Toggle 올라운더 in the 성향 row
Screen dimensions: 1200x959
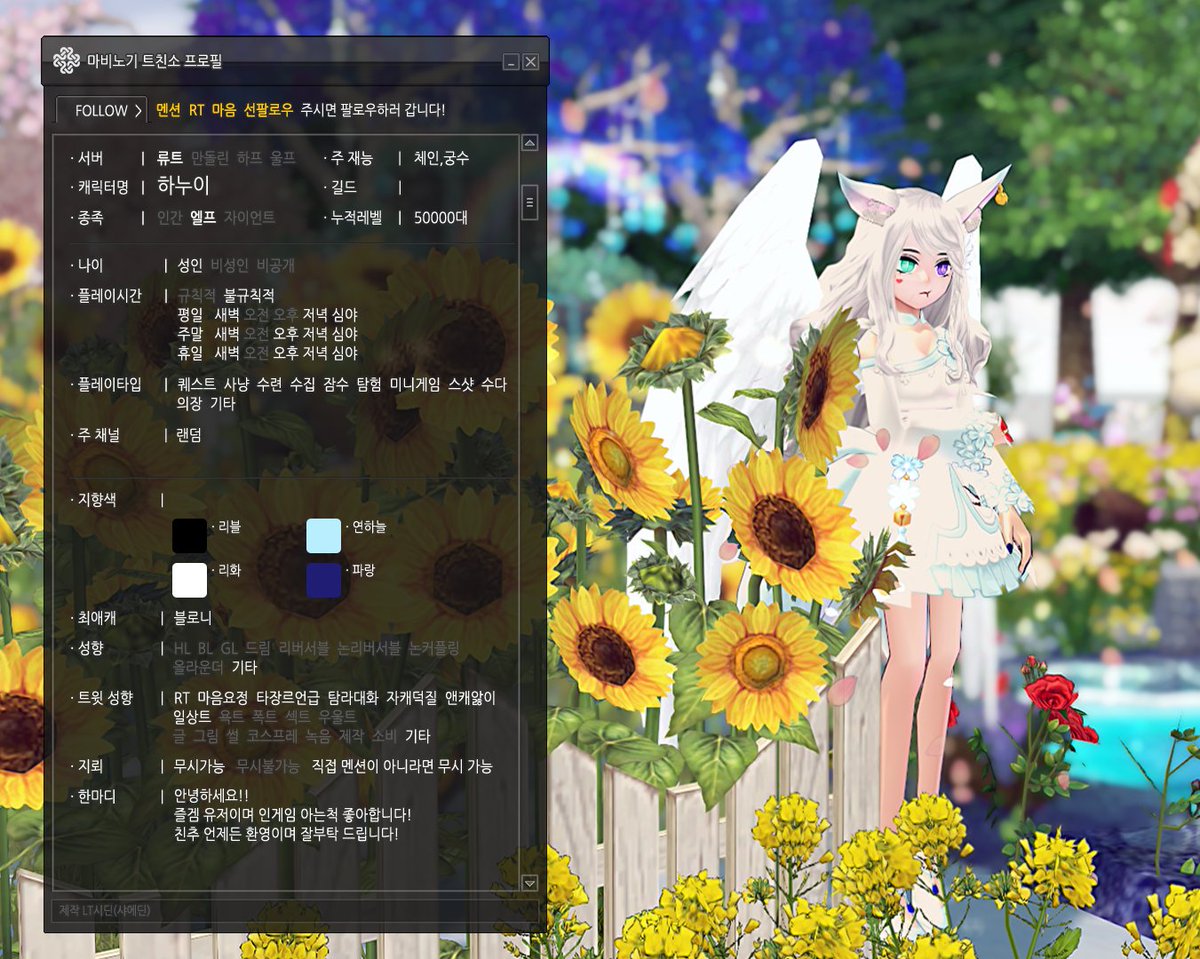pos(200,666)
